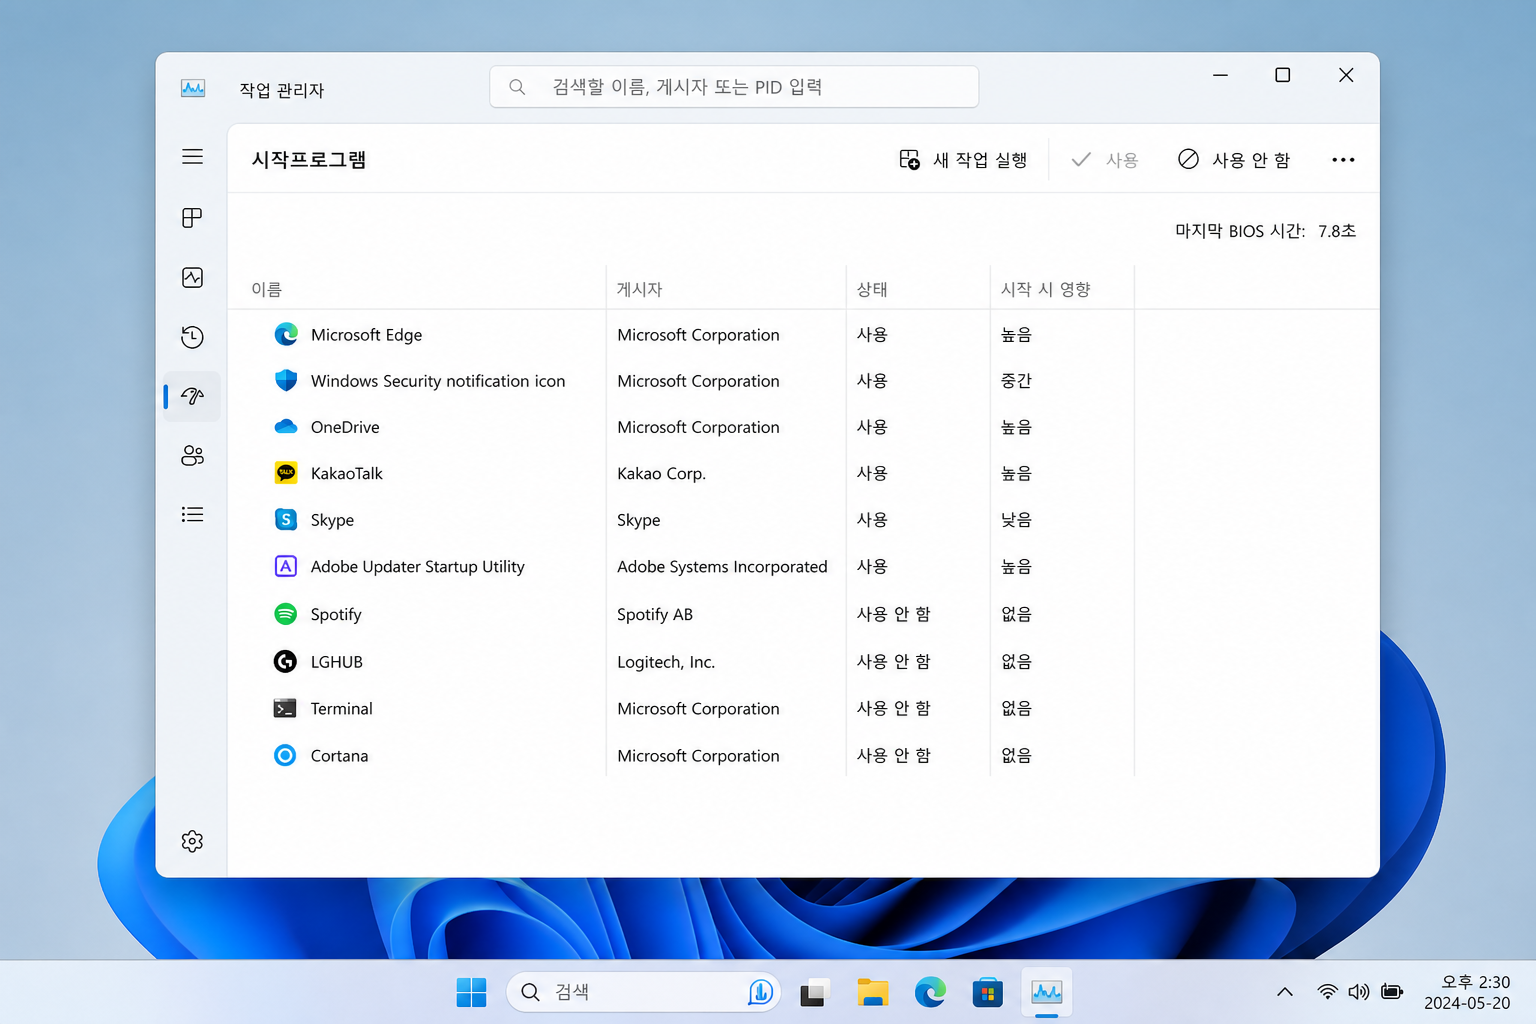
Task: Click the Spotify AB publisher cell
Action: coord(655,614)
